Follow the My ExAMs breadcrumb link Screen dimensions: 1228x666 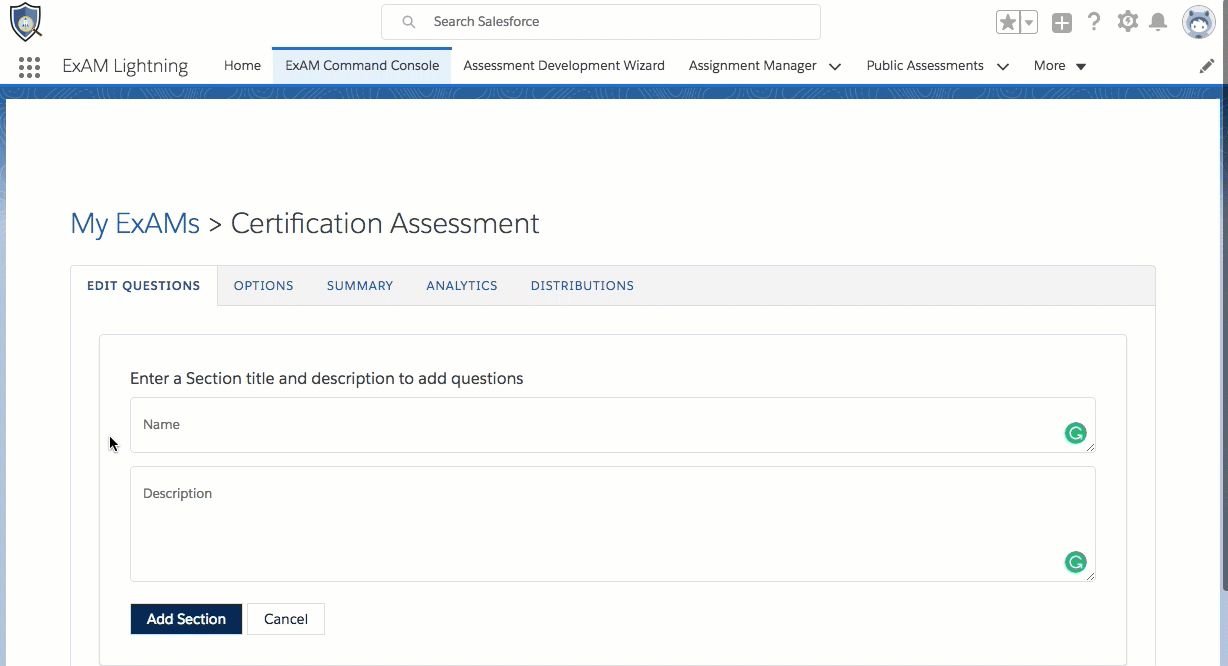[x=135, y=223]
